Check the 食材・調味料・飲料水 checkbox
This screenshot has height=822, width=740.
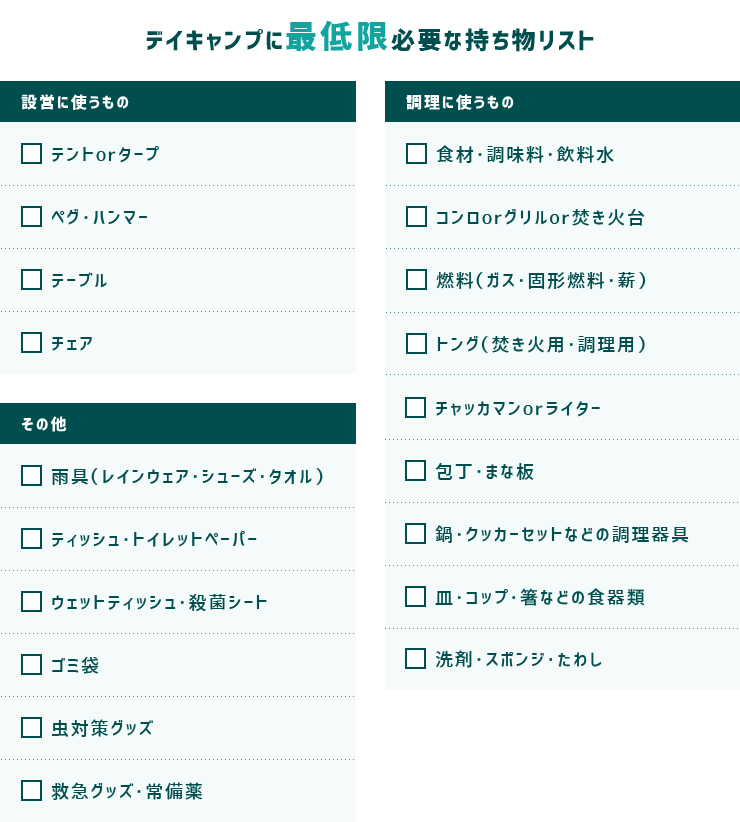416,153
